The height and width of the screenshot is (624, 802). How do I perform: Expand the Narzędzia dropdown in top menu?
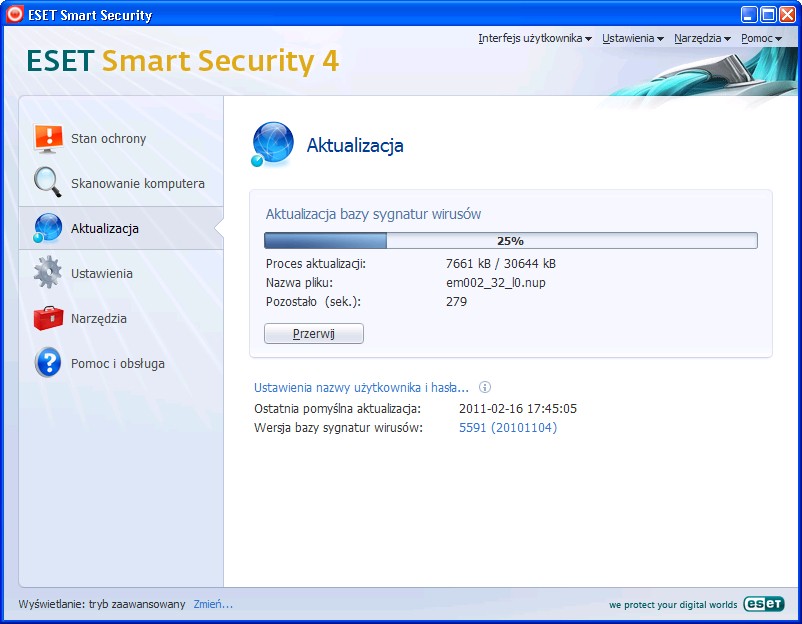[x=702, y=38]
